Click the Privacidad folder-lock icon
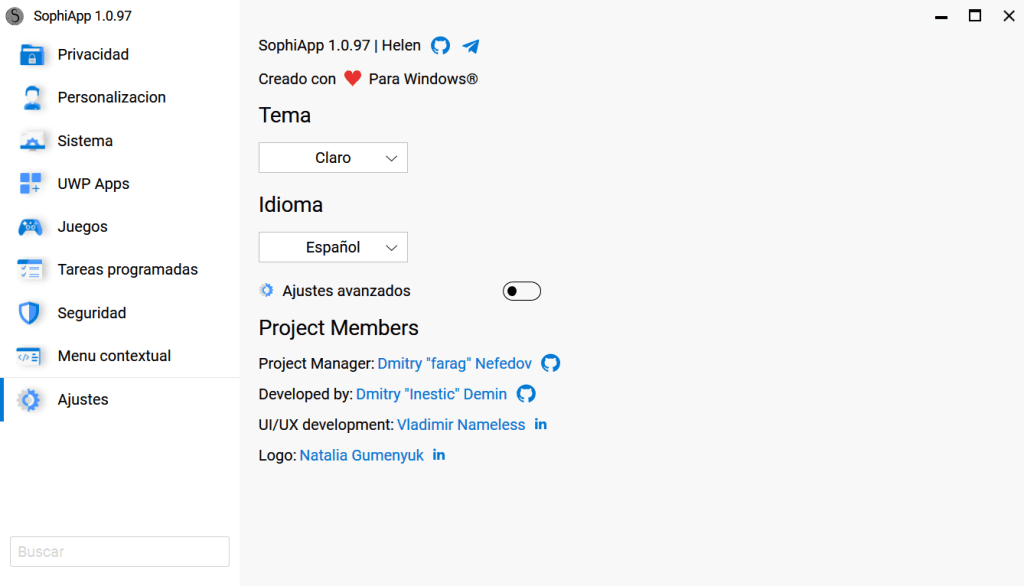The image size is (1024, 586). click(x=31, y=55)
